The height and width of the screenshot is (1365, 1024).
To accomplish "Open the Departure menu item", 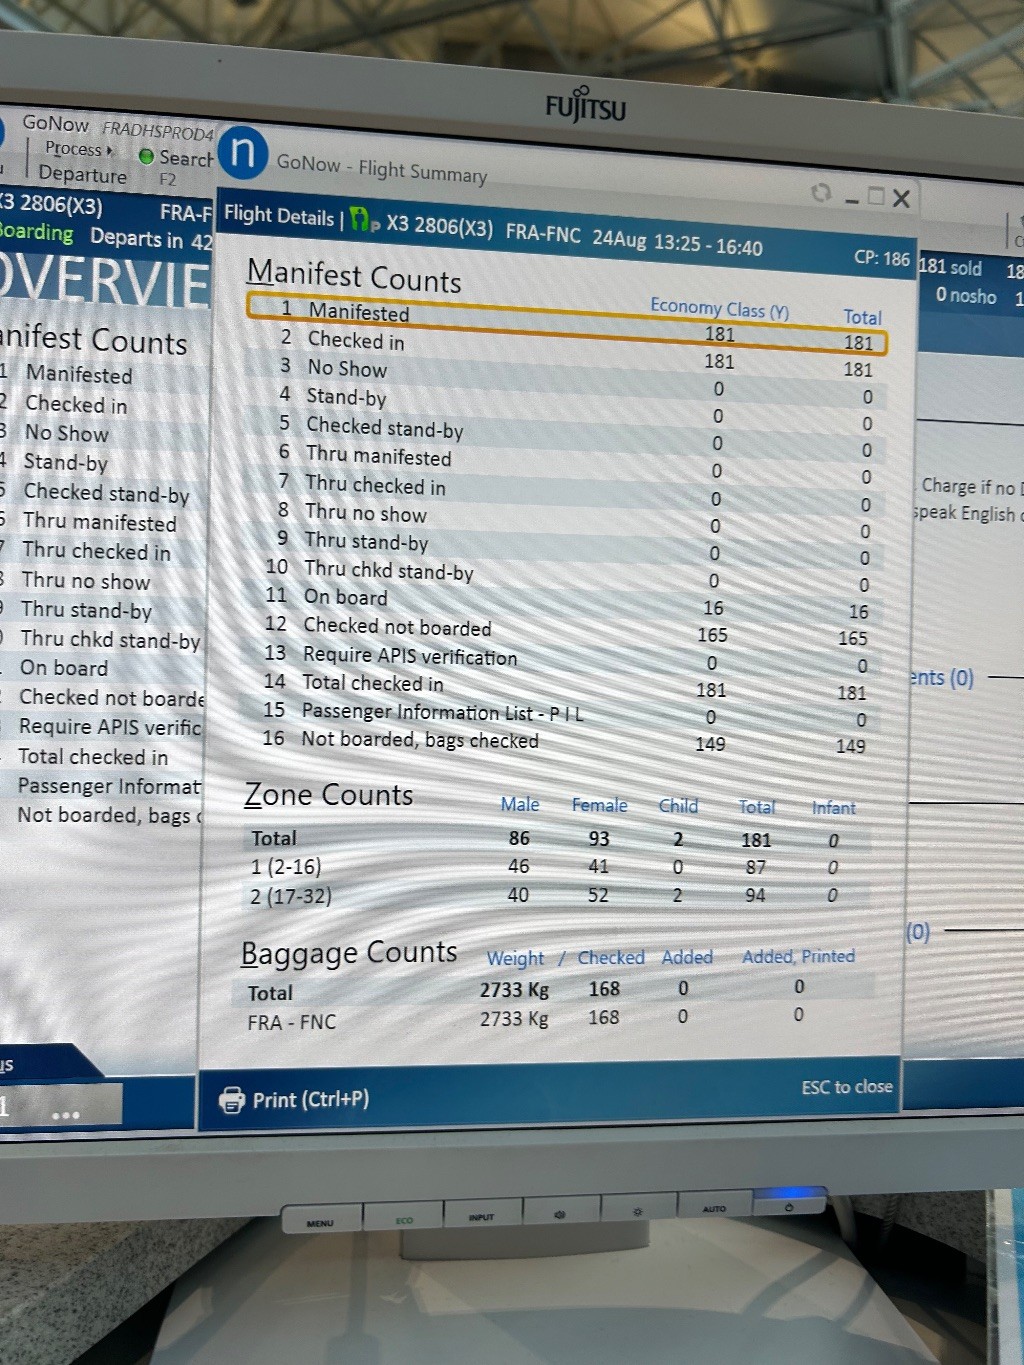I will pyautogui.click(x=82, y=174).
